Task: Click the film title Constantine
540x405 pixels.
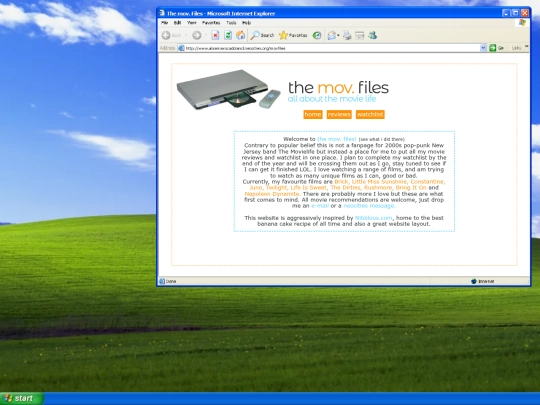Action: [x=427, y=181]
